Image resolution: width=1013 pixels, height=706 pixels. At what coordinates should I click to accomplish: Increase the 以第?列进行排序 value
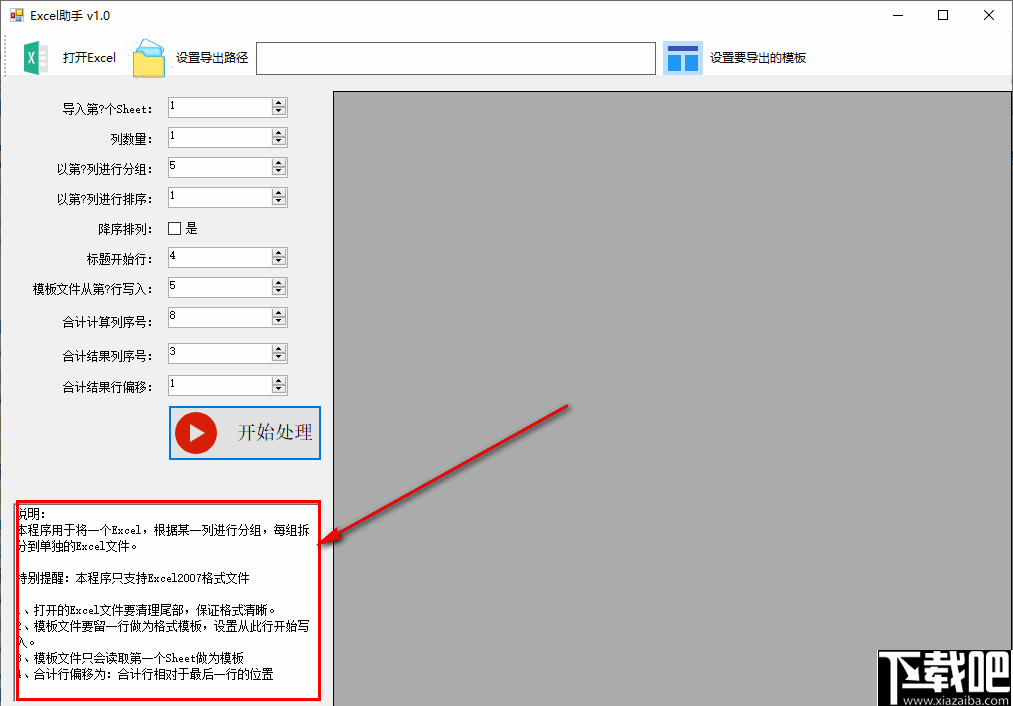pyautogui.click(x=279, y=192)
